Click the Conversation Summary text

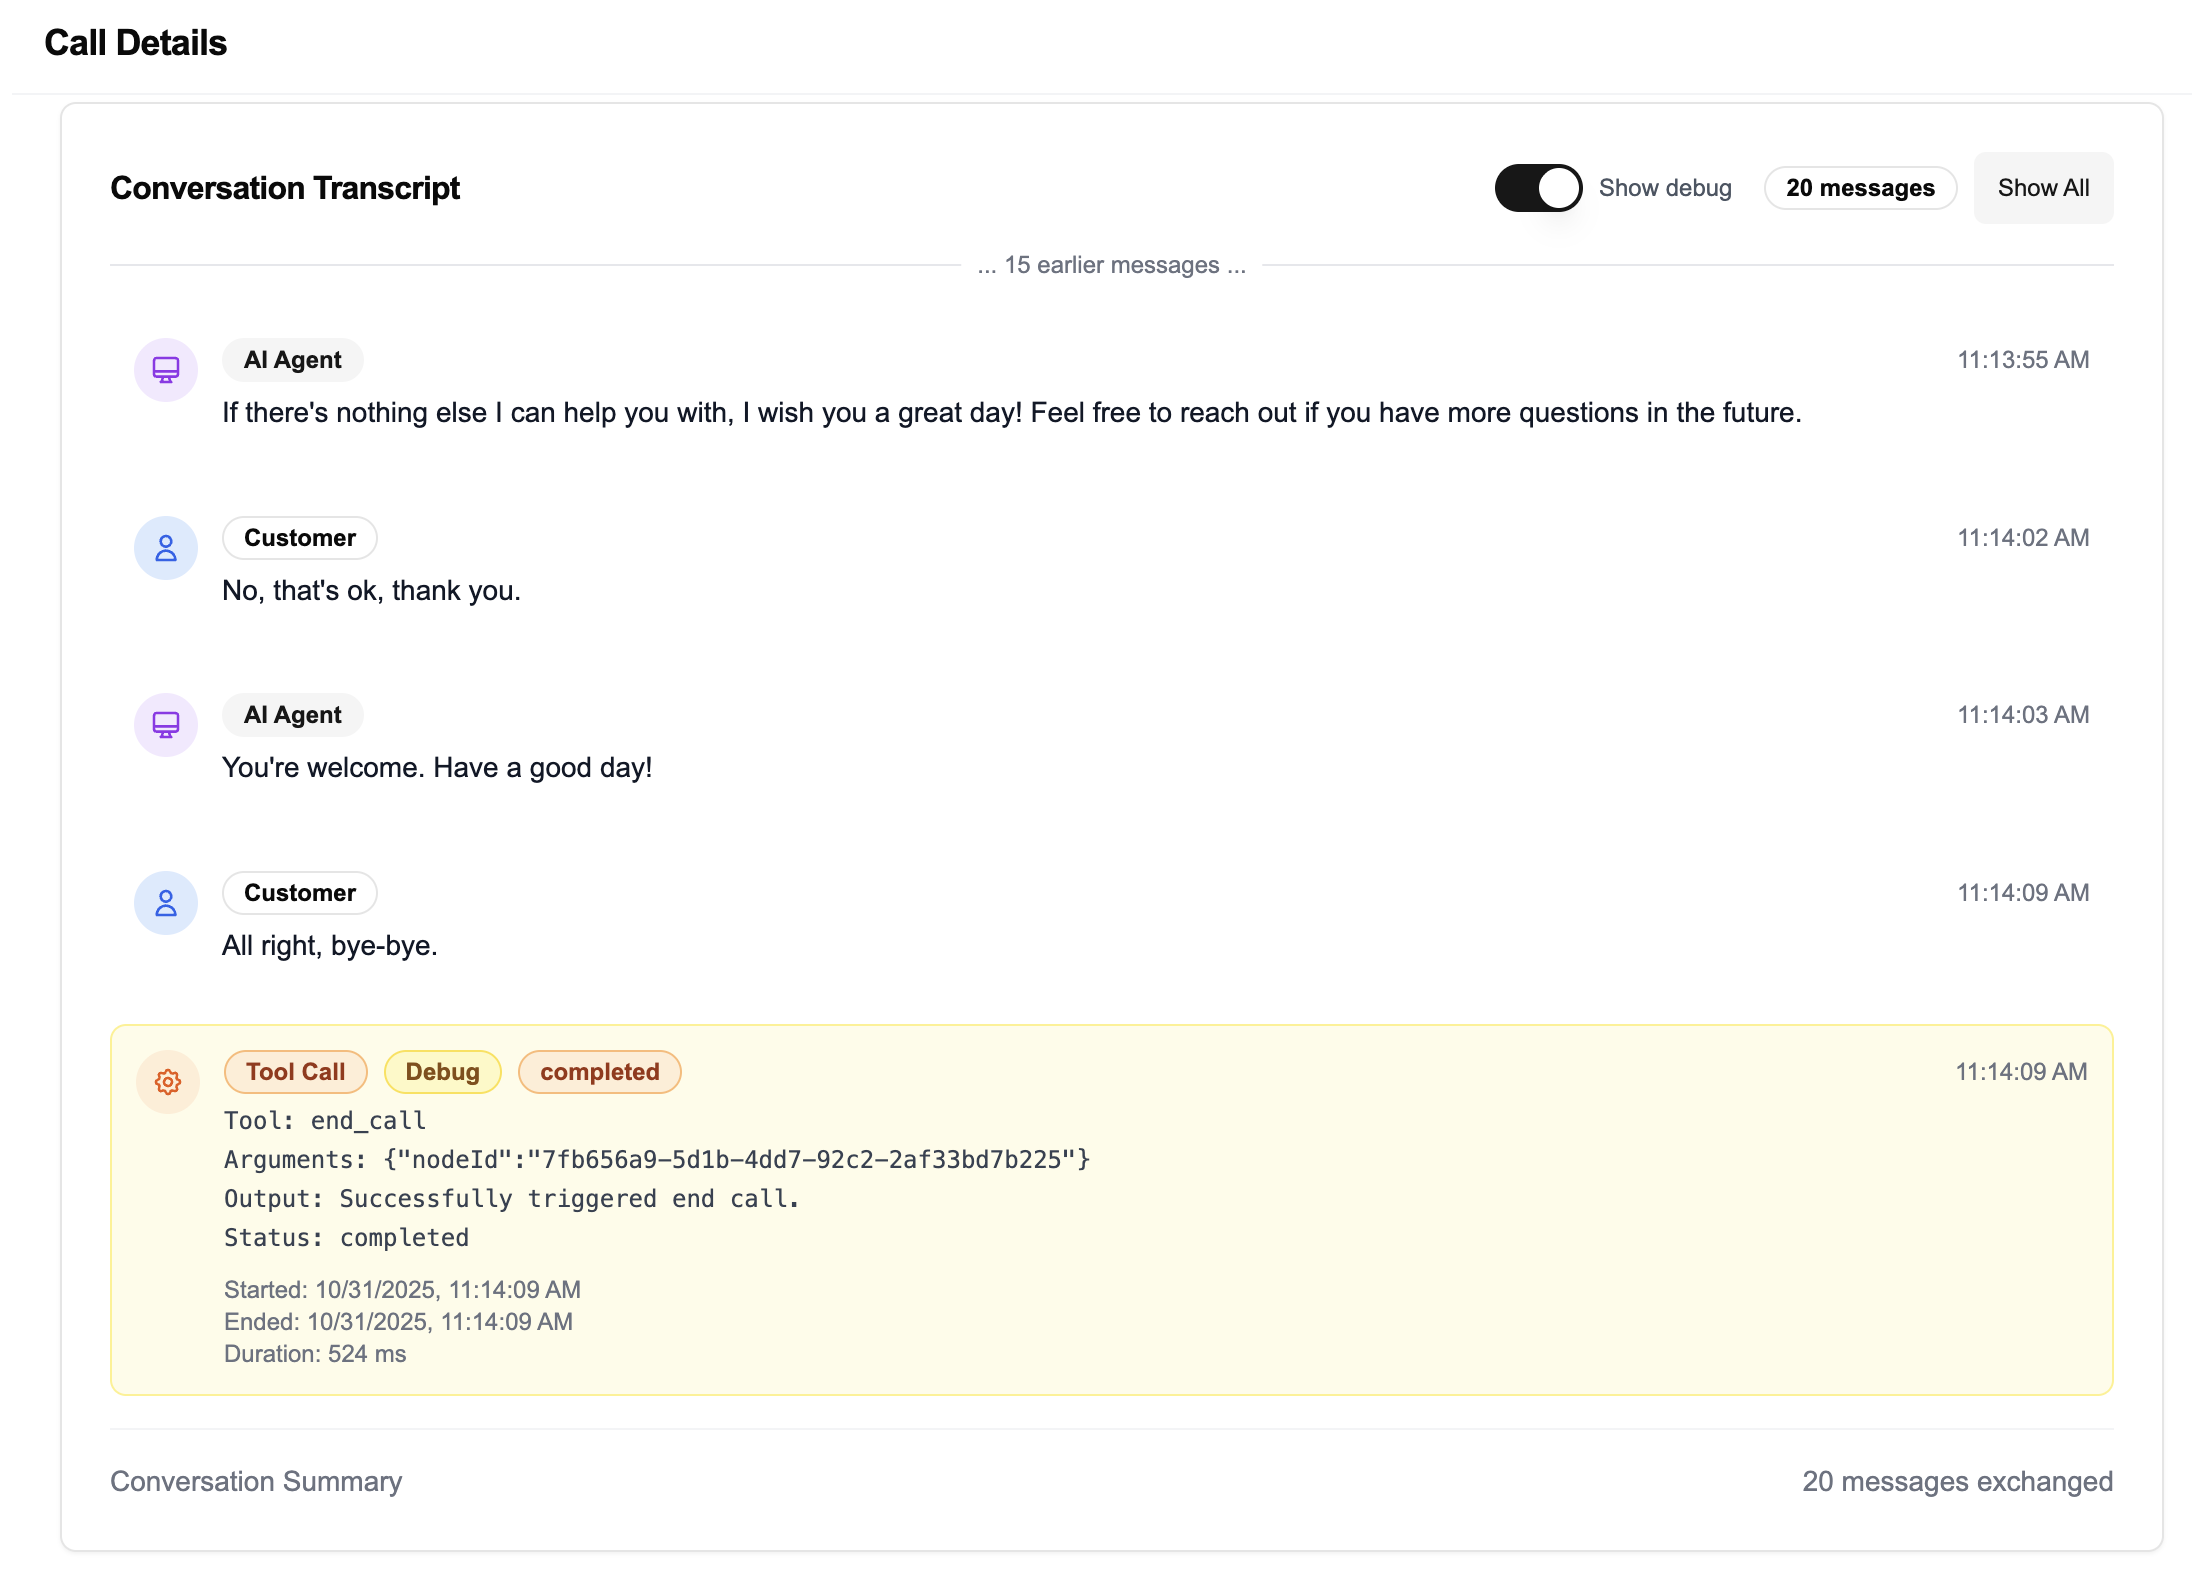256,1481
